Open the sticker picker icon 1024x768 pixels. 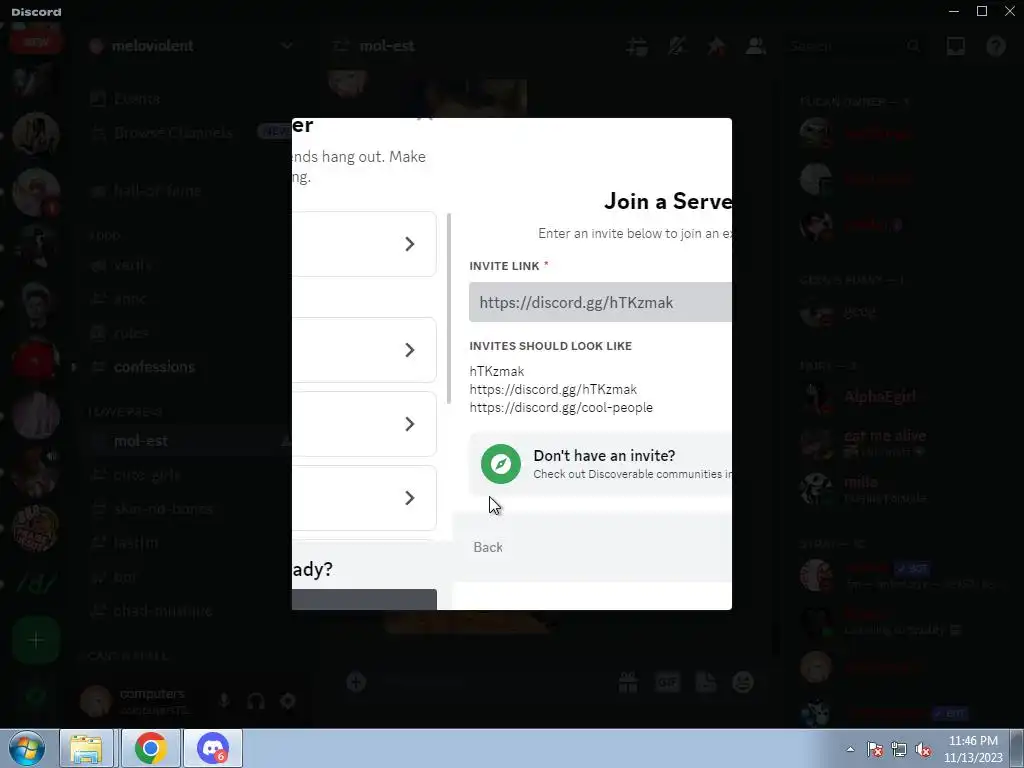coord(705,682)
